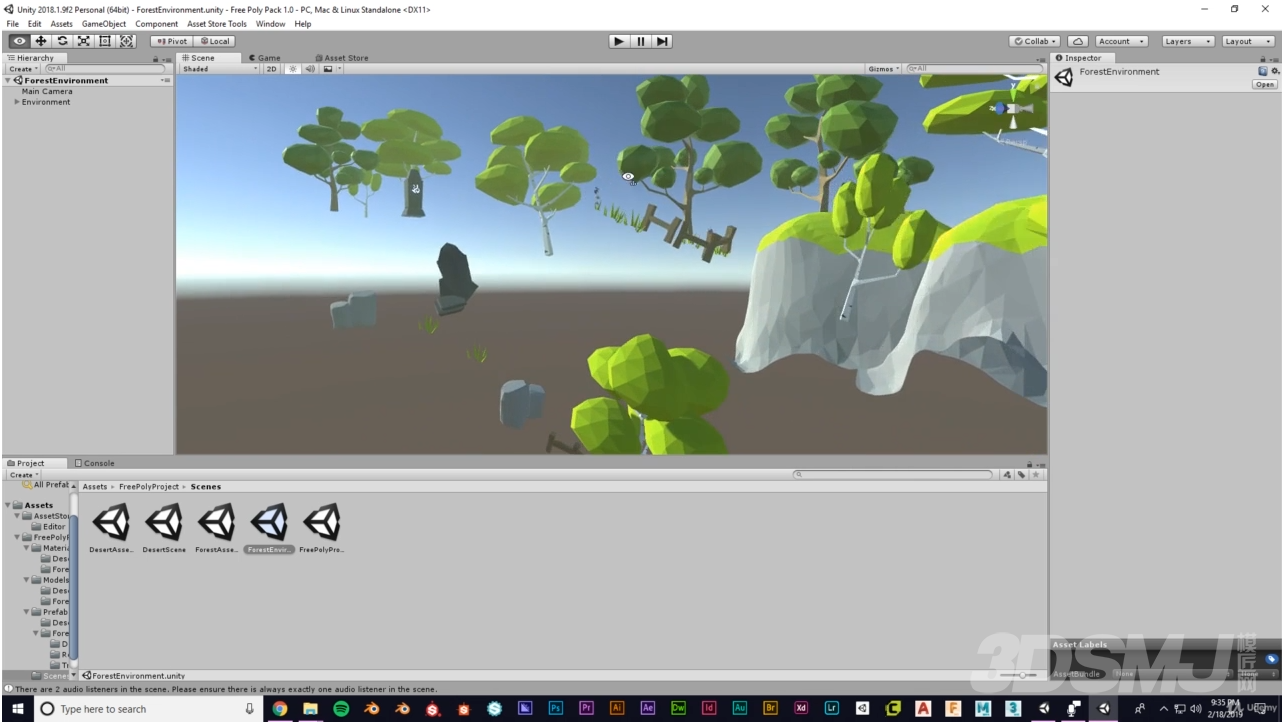The height and width of the screenshot is (724, 1284).
Task: Open the GameObject menu
Action: (x=104, y=24)
